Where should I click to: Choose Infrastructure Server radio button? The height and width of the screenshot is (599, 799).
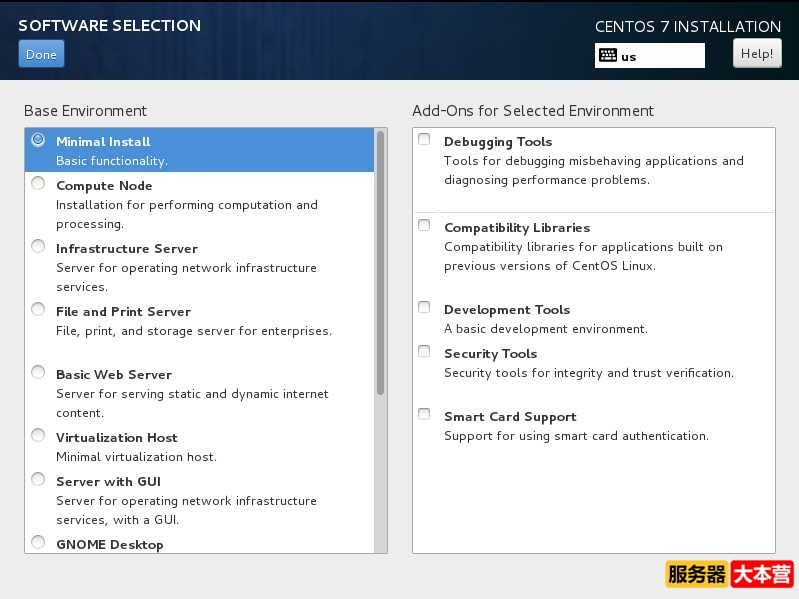38,247
